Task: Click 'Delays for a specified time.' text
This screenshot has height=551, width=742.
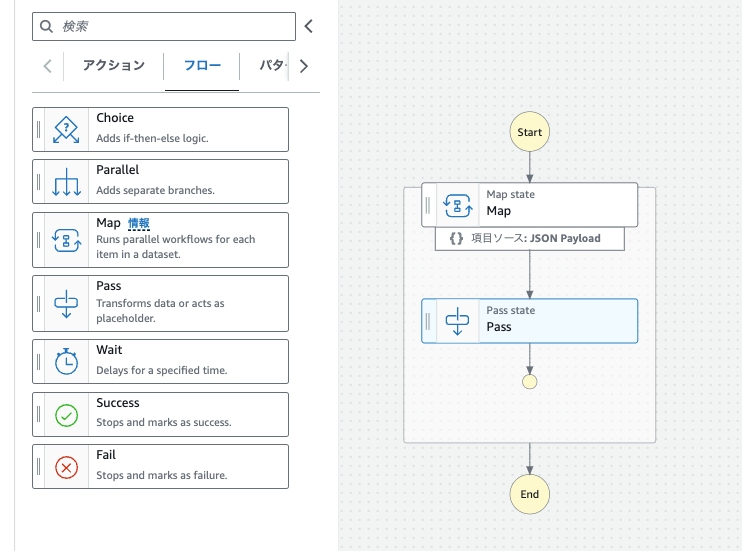Action: pyautogui.click(x=162, y=370)
